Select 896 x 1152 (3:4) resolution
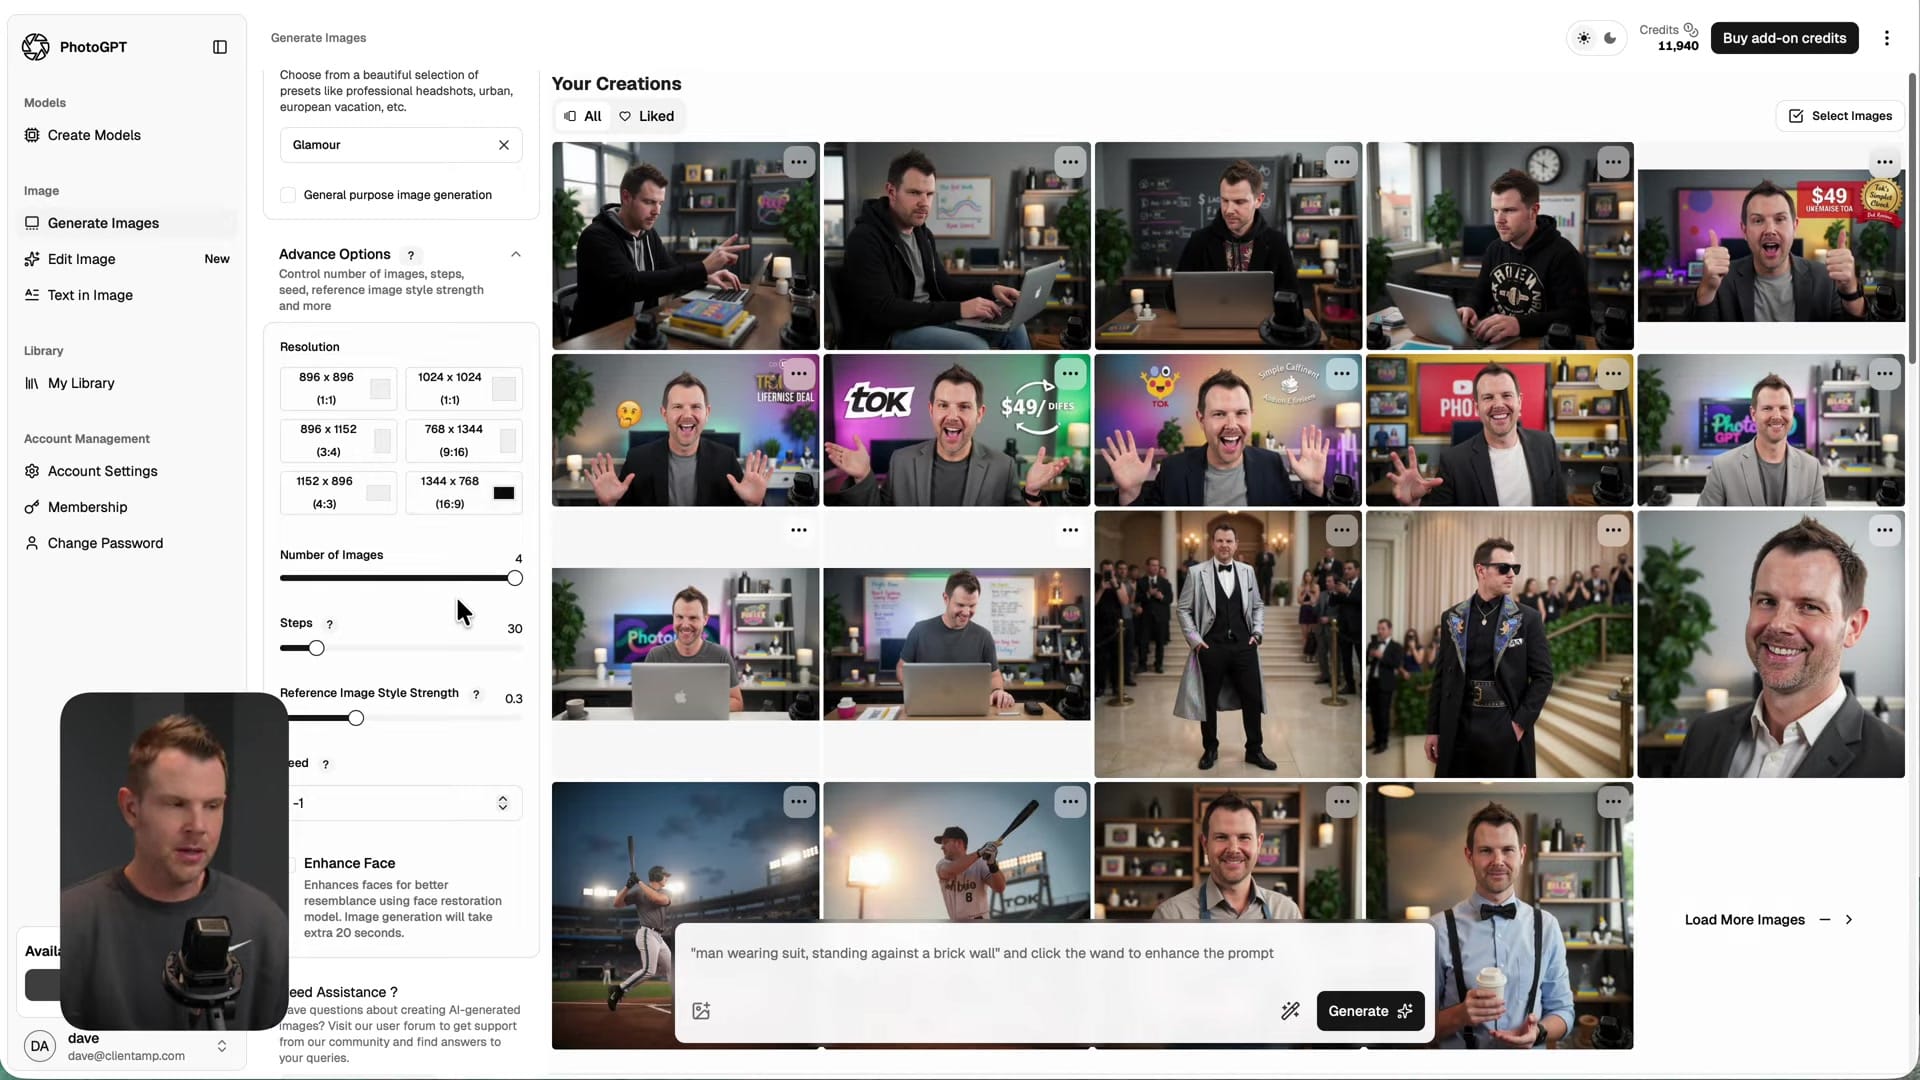Viewport: 1920px width, 1080px height. pos(339,440)
